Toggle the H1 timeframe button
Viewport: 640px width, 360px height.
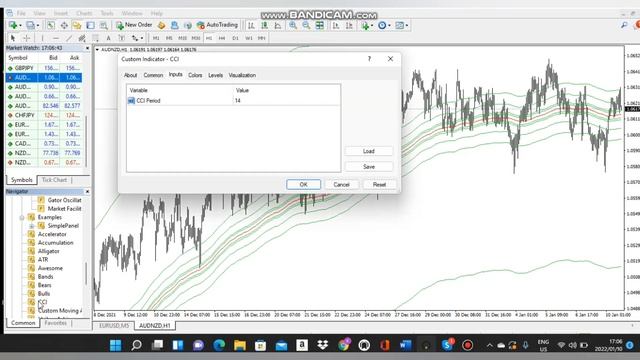[x=209, y=38]
